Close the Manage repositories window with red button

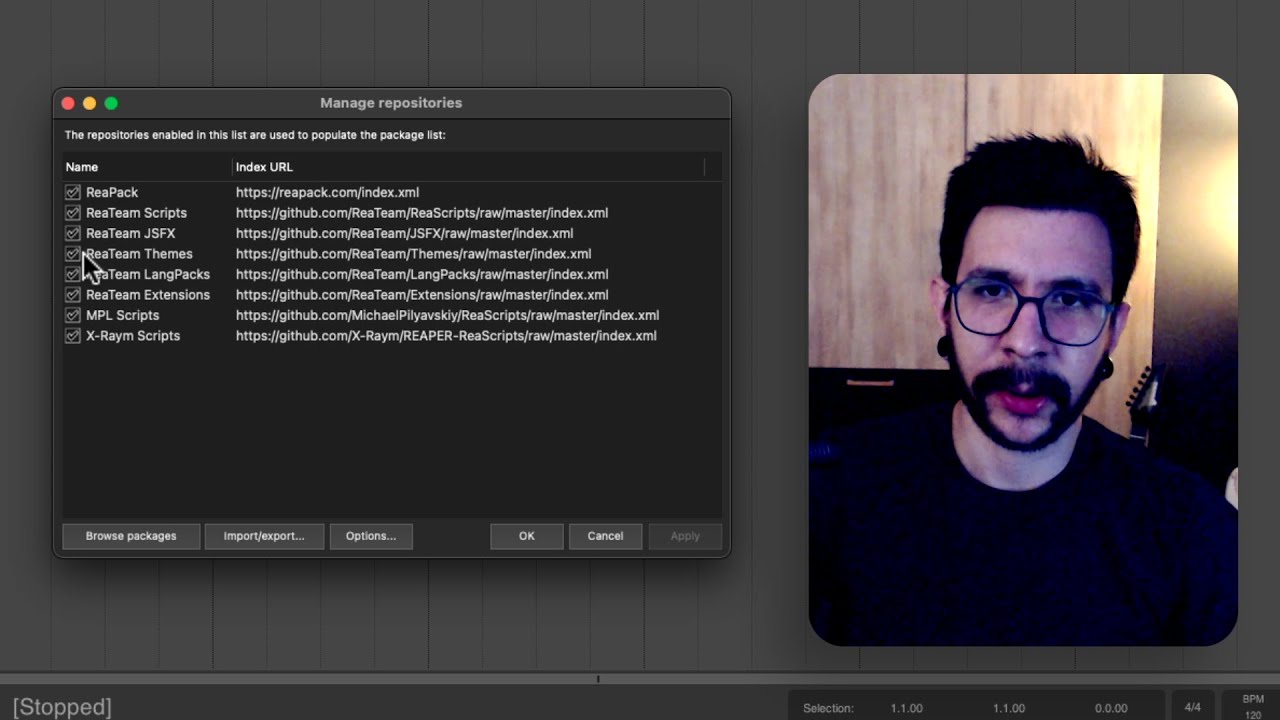point(68,103)
